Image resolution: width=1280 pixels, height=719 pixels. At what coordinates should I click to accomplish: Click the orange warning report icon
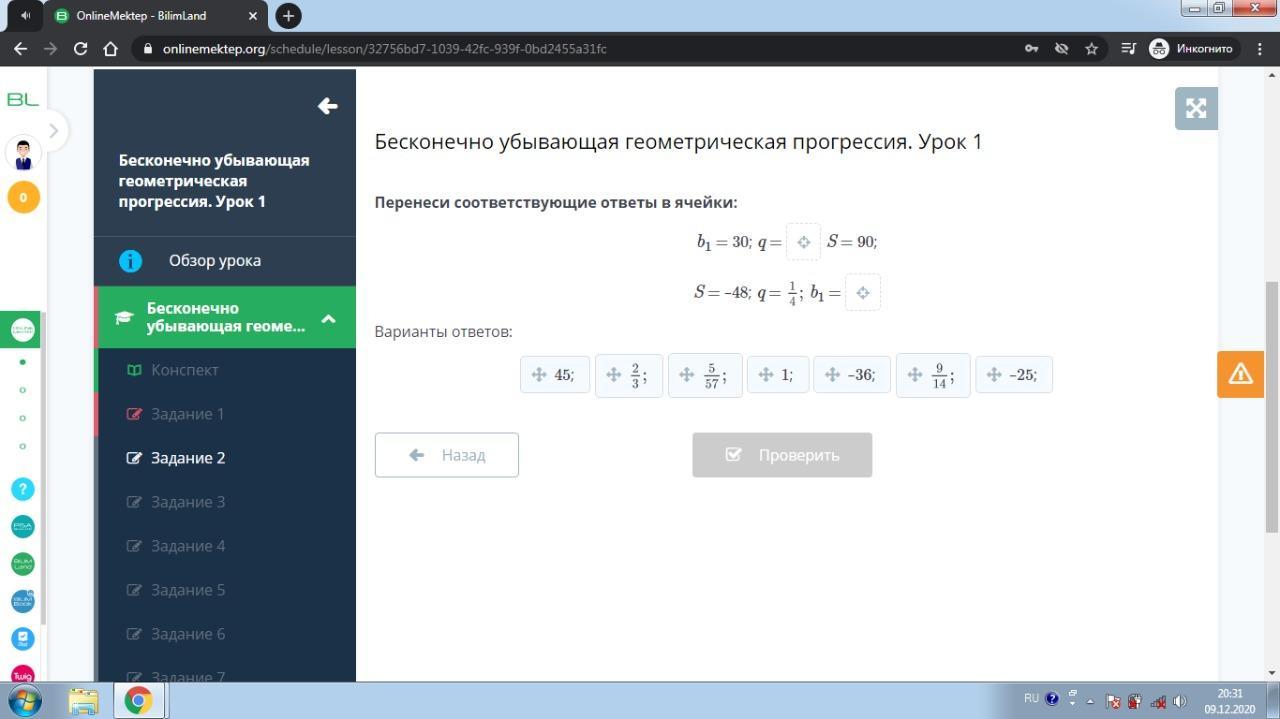[x=1240, y=374]
